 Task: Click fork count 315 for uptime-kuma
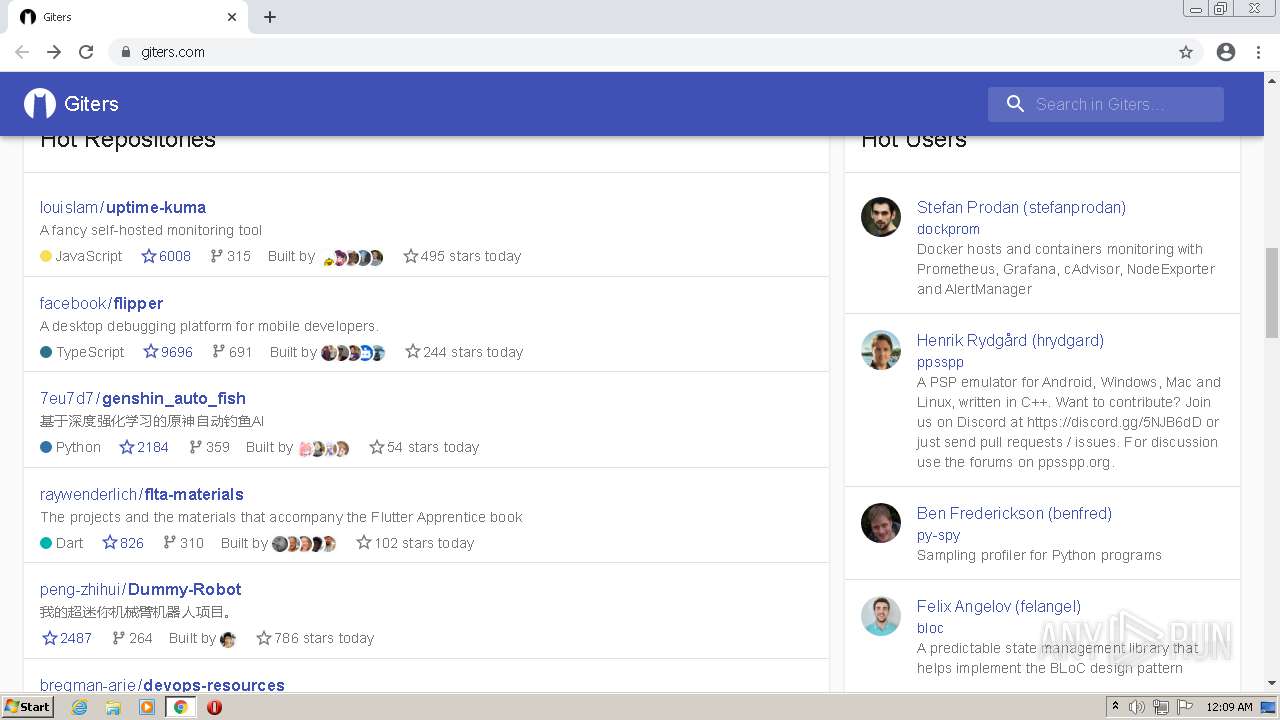tap(230, 256)
